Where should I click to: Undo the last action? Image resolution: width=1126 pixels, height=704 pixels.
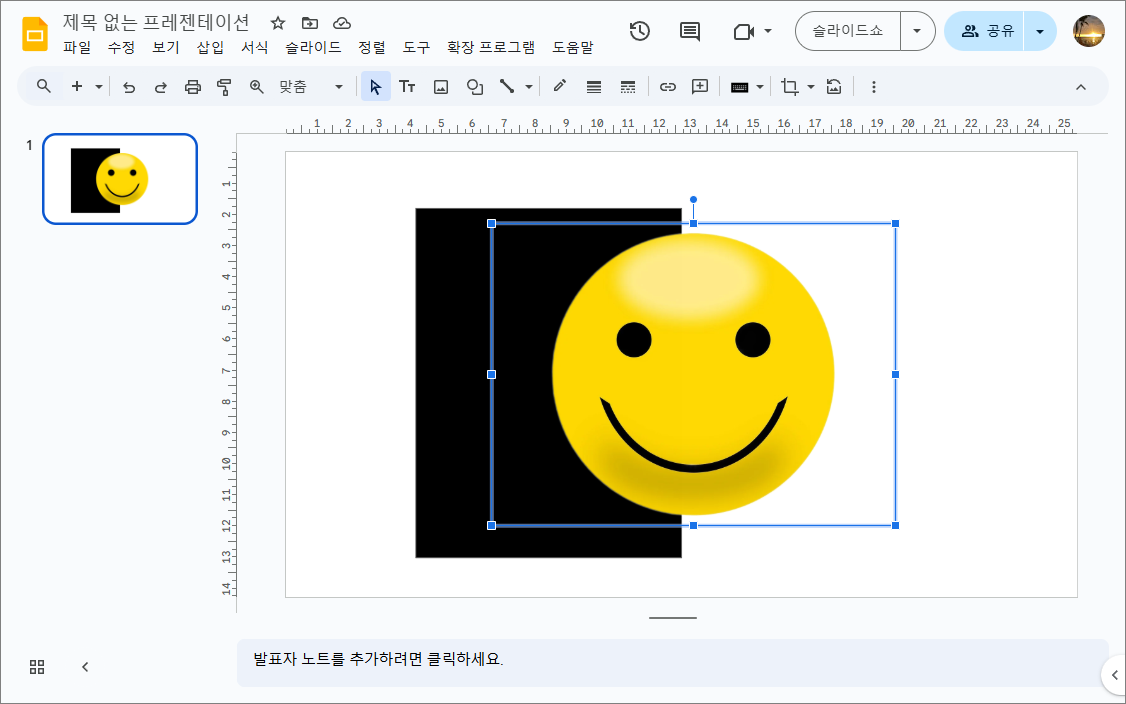(x=129, y=87)
